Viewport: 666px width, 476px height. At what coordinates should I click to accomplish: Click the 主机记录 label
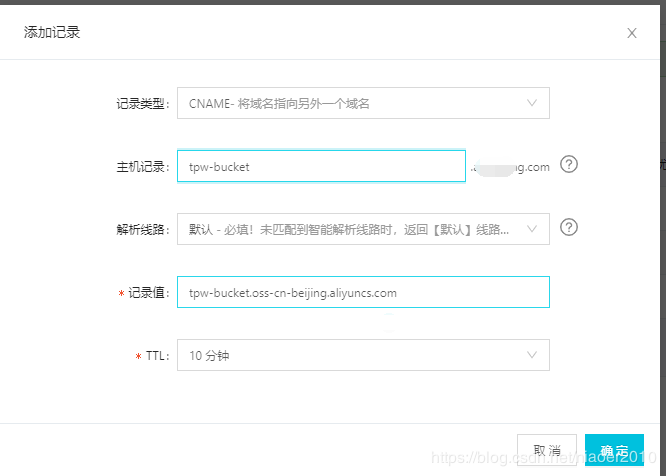tap(143, 167)
